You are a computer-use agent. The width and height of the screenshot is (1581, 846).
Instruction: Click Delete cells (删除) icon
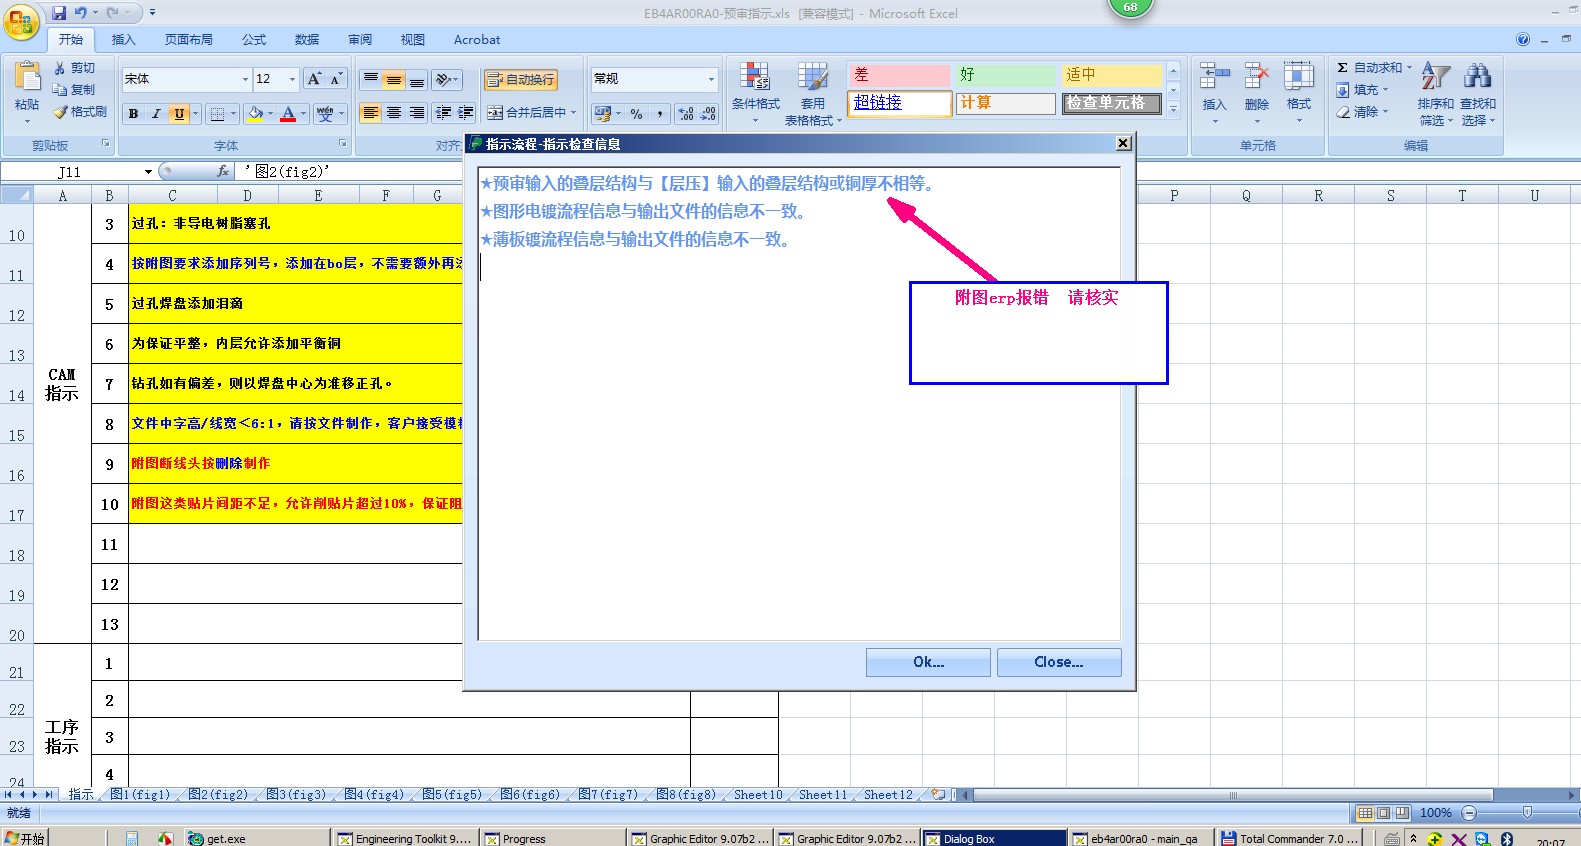(1257, 76)
